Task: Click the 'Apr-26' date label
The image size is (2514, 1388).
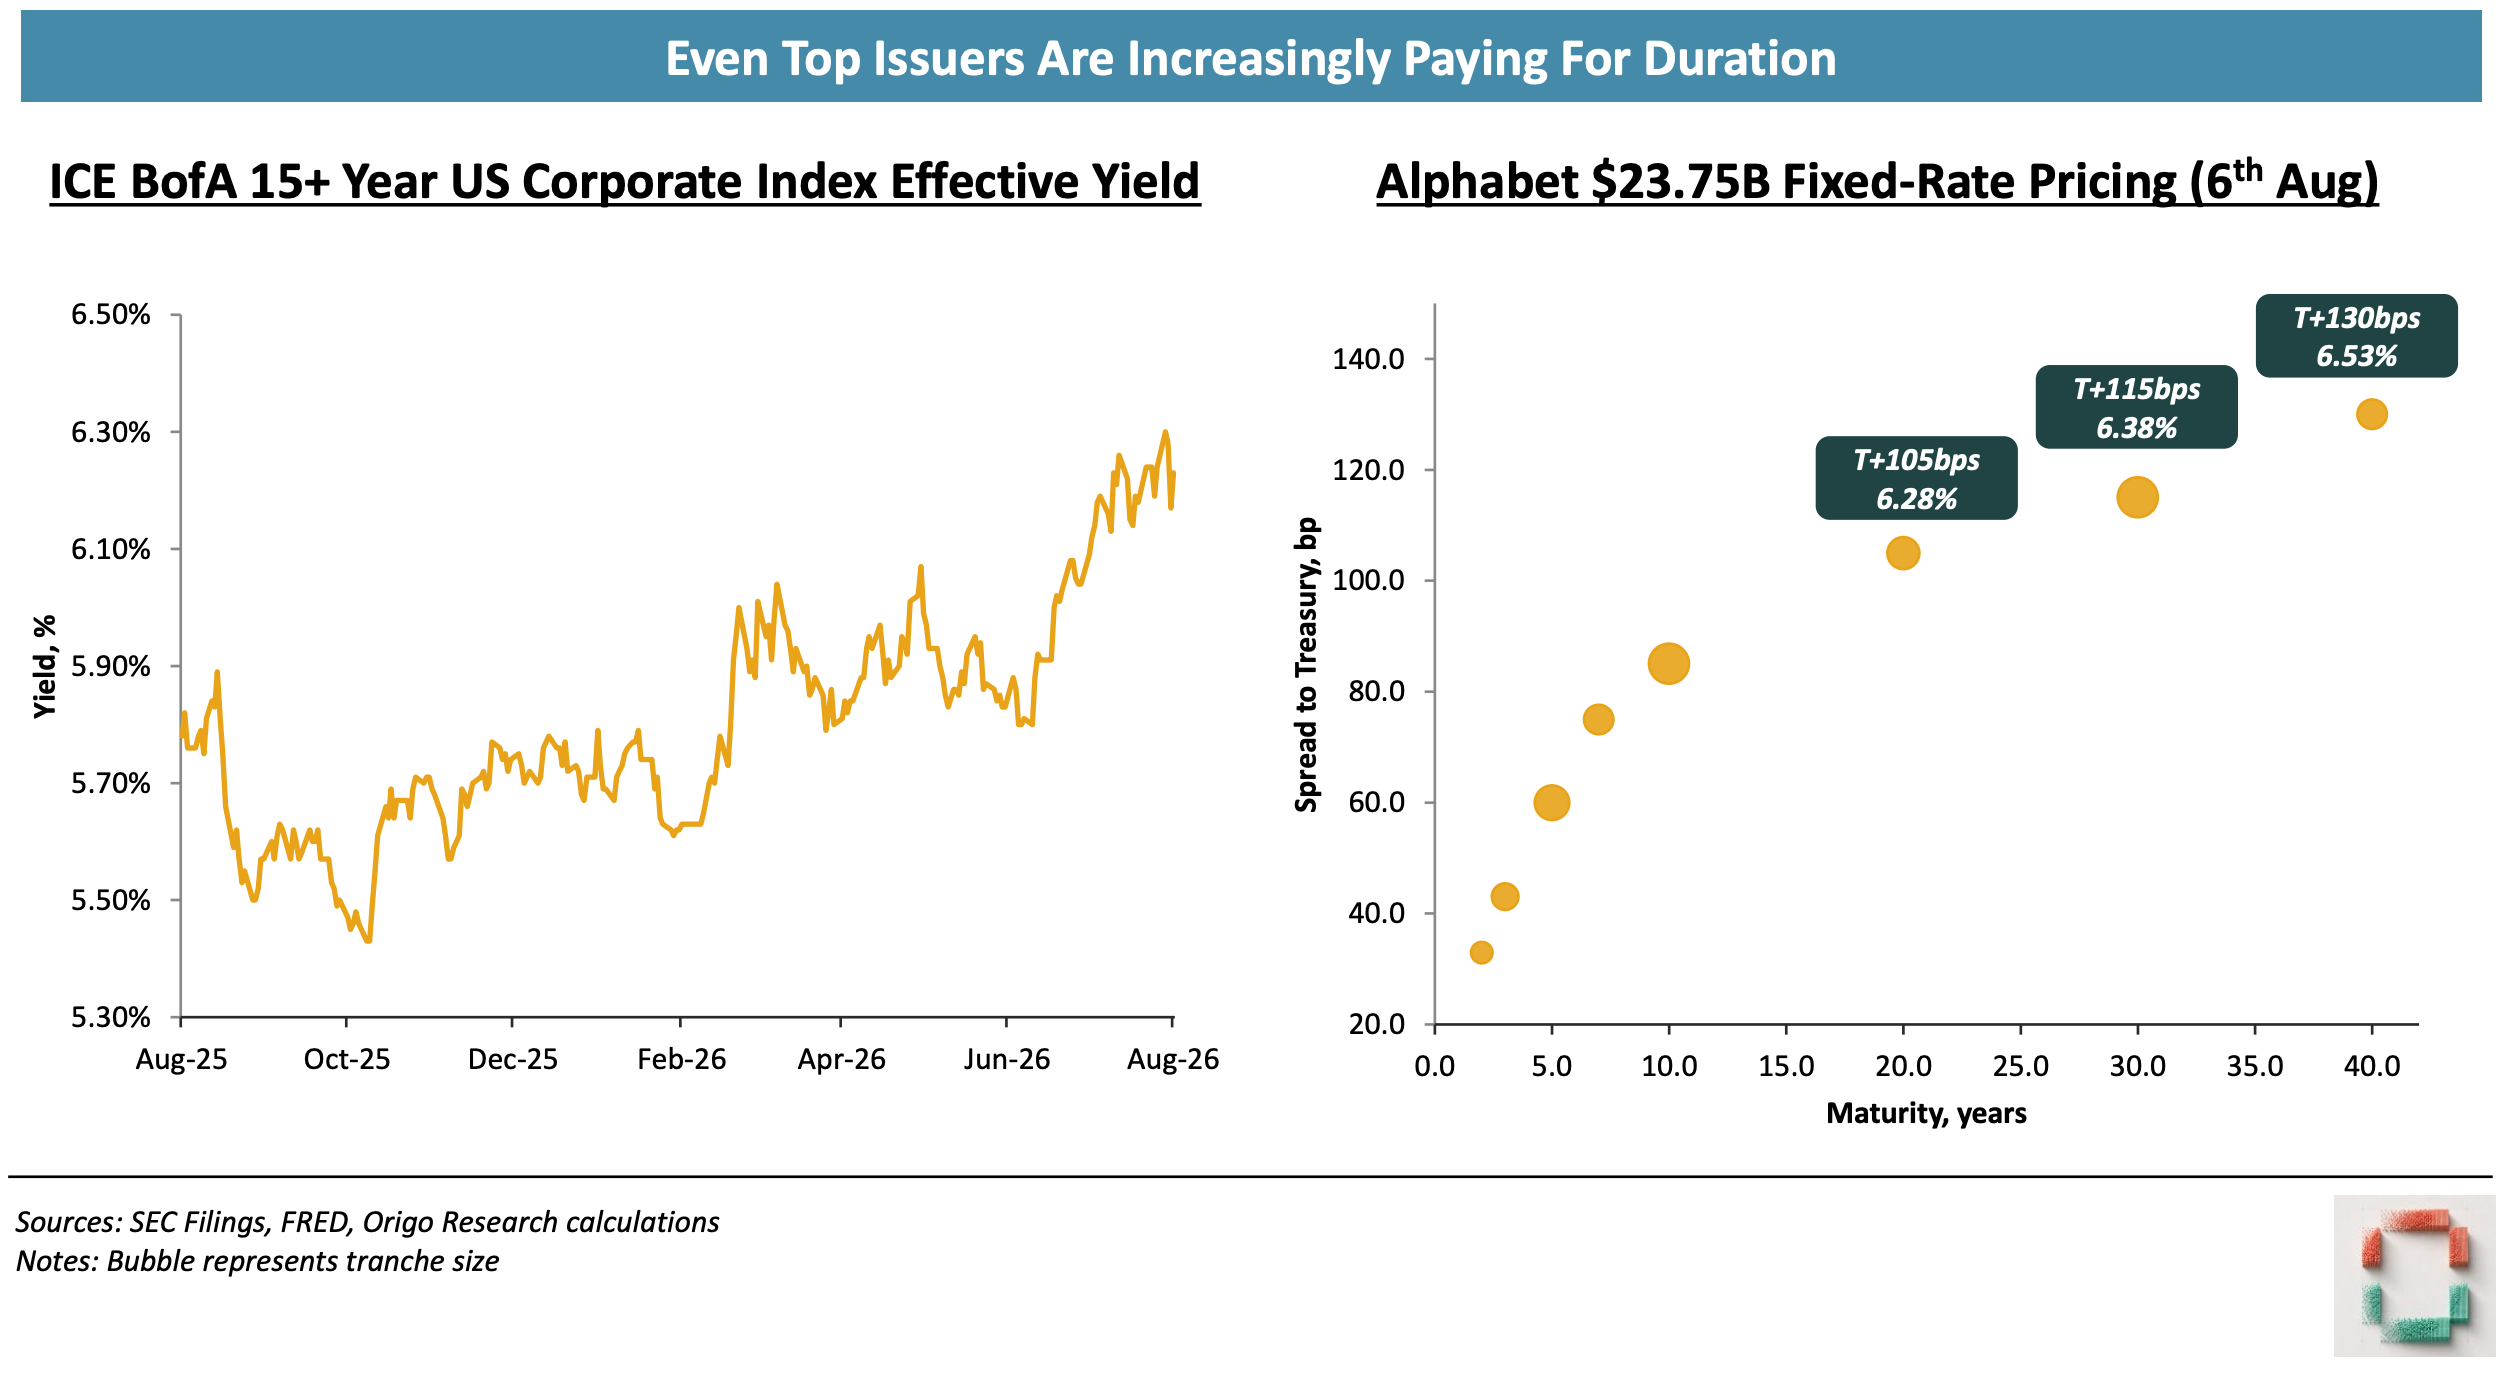Action: pos(841,1060)
